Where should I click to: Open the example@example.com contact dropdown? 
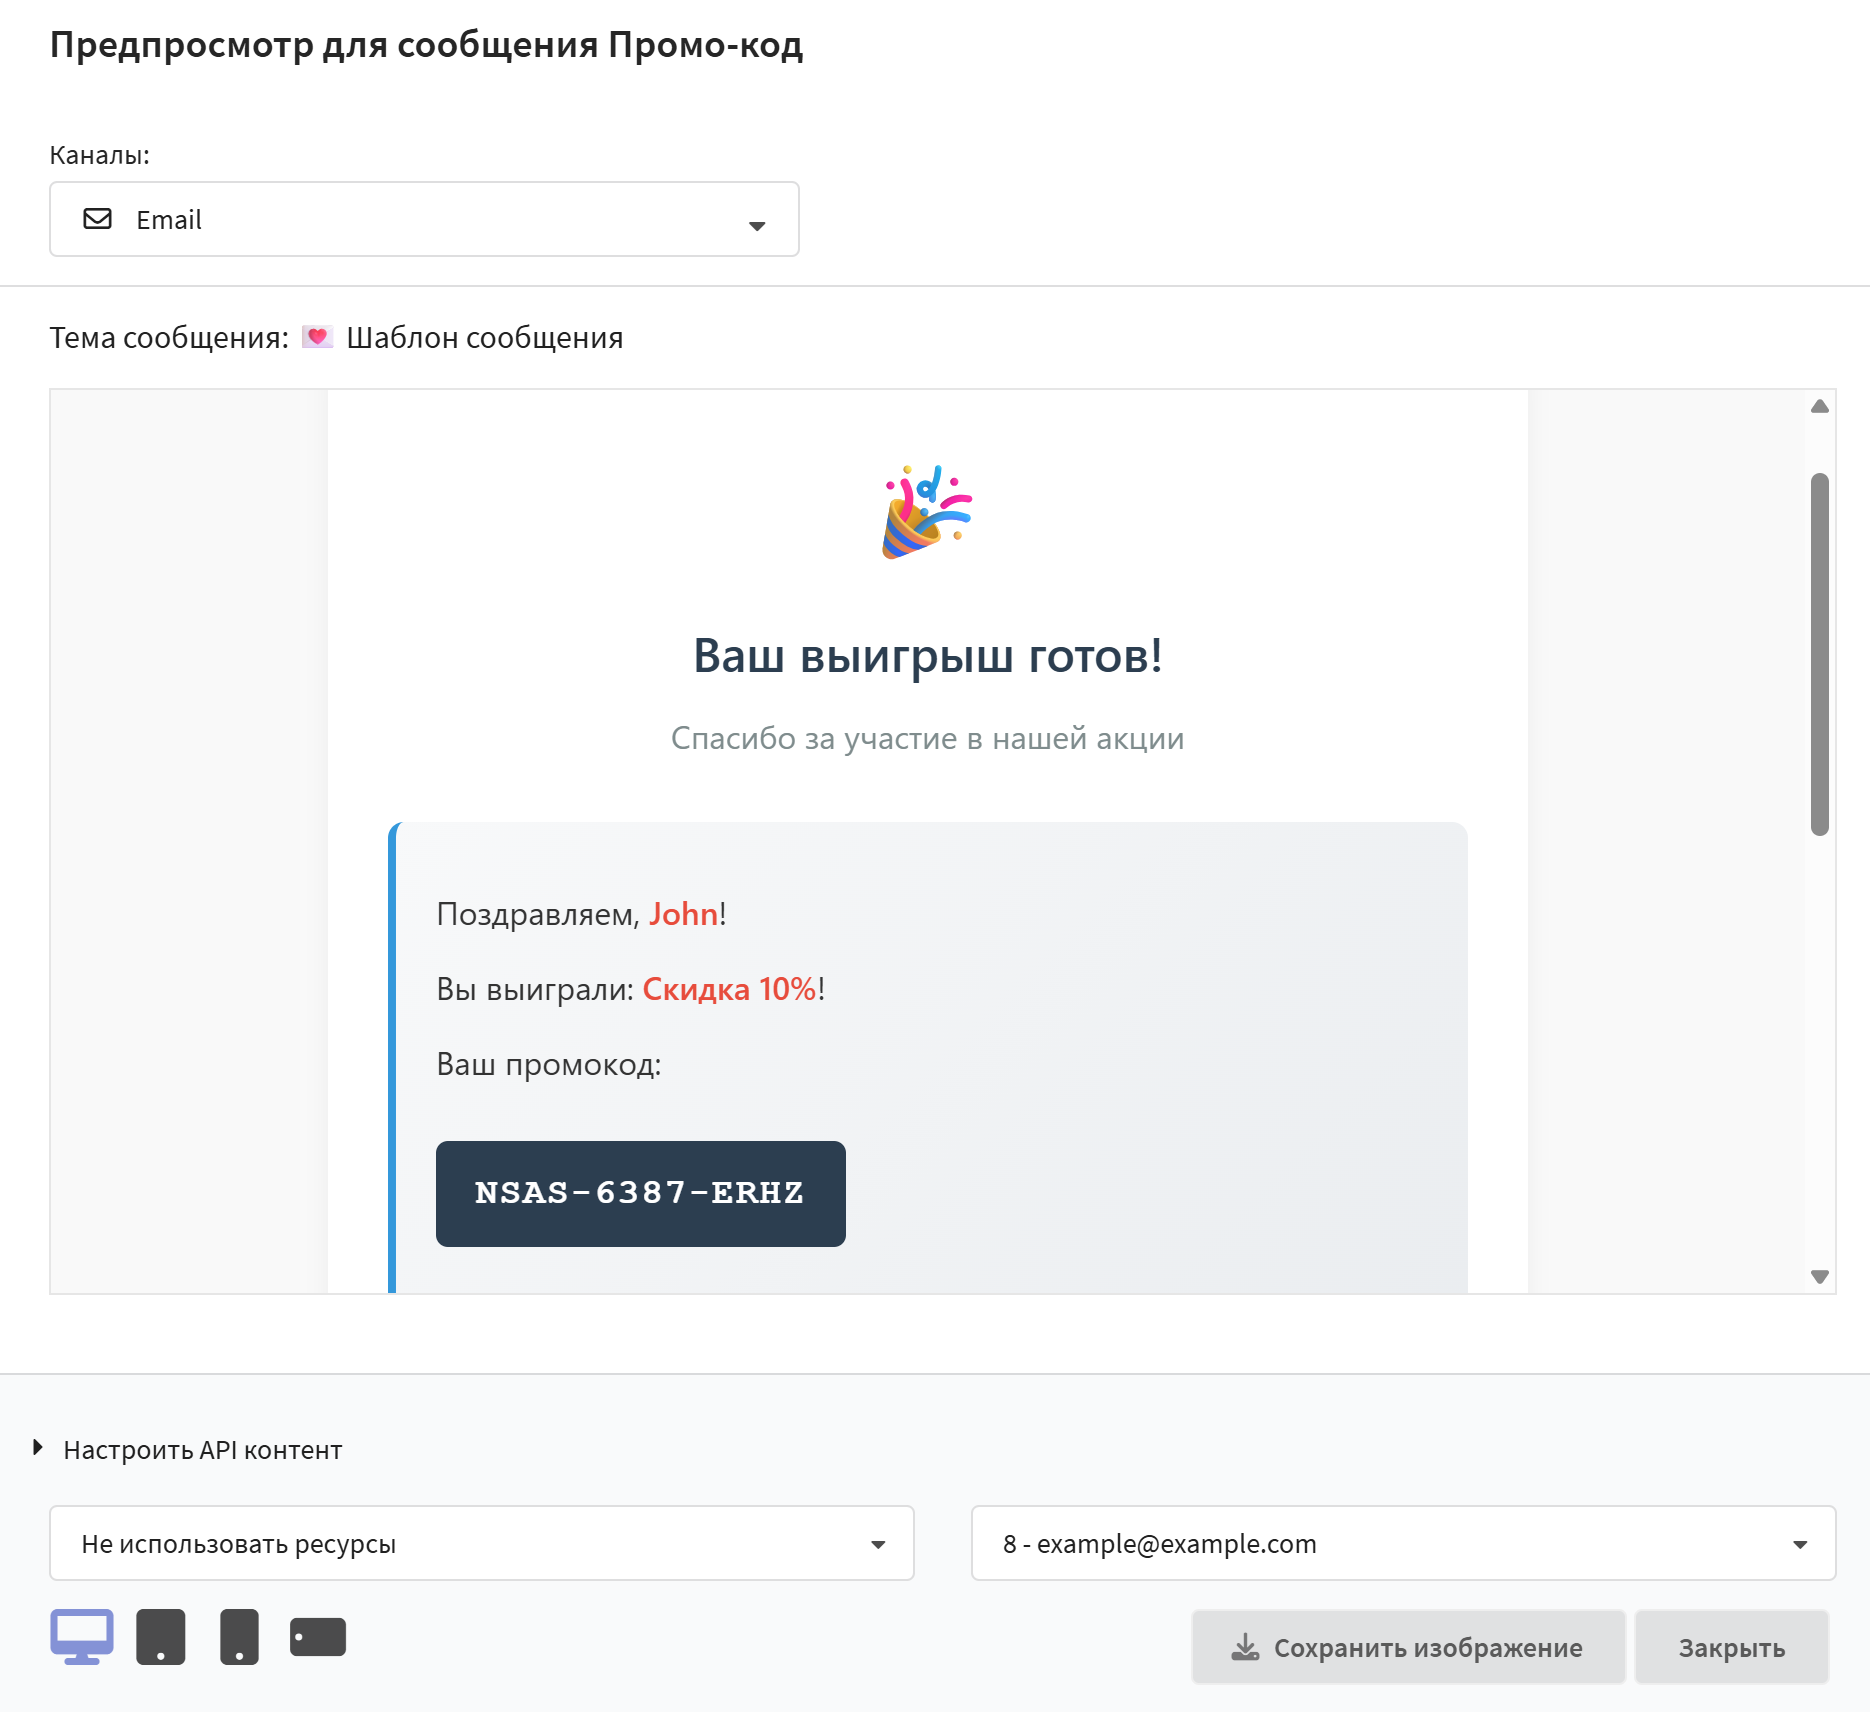coord(1403,1543)
